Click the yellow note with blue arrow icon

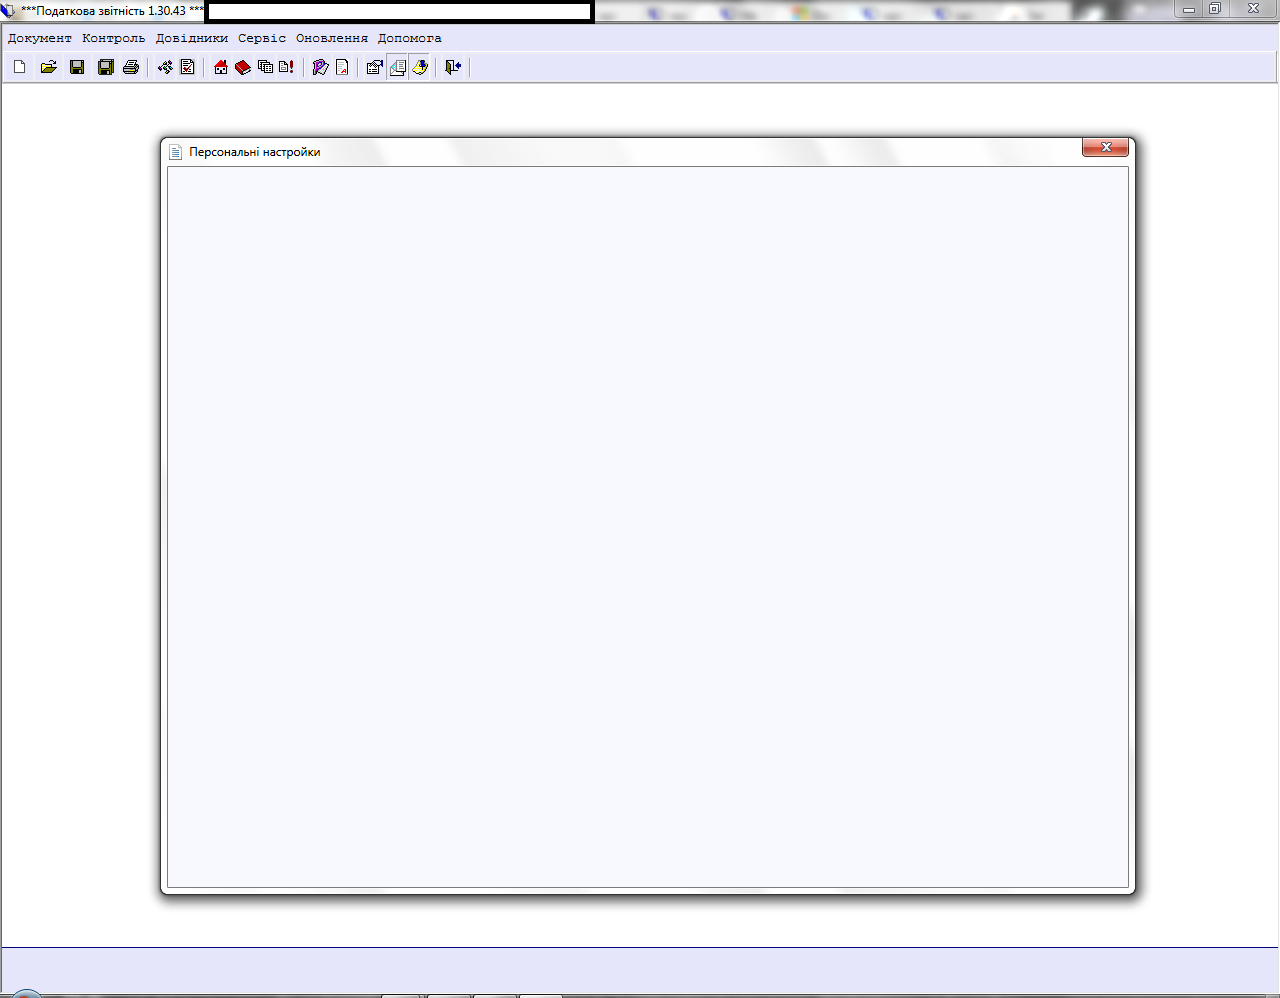click(420, 67)
